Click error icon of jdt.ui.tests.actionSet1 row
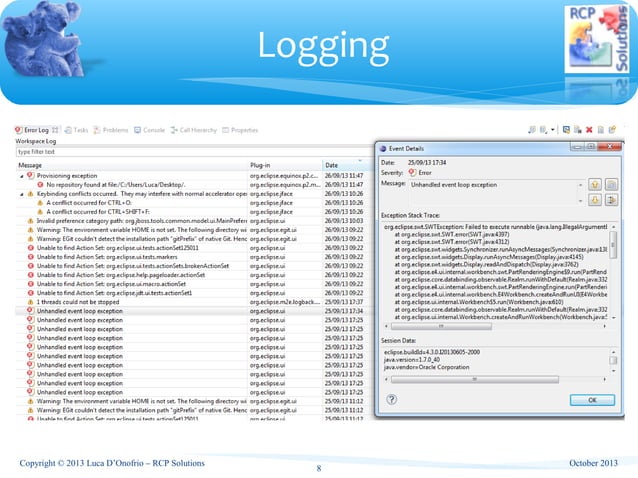This screenshot has height=478, width=638. (x=31, y=293)
